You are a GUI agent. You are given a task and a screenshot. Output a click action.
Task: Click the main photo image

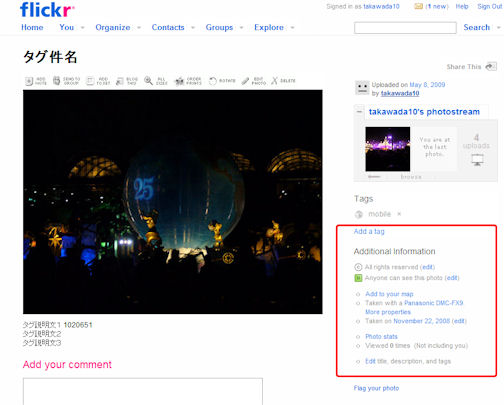[x=173, y=202]
